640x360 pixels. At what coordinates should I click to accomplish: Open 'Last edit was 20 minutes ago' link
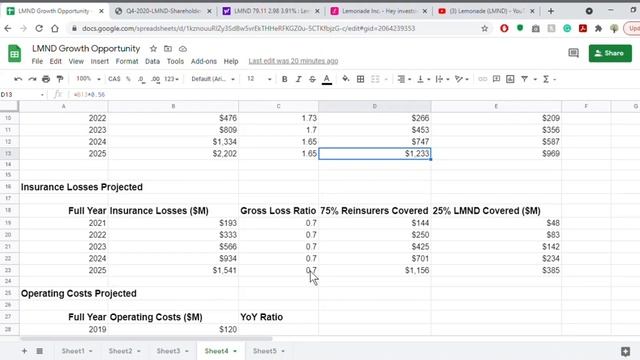293,61
